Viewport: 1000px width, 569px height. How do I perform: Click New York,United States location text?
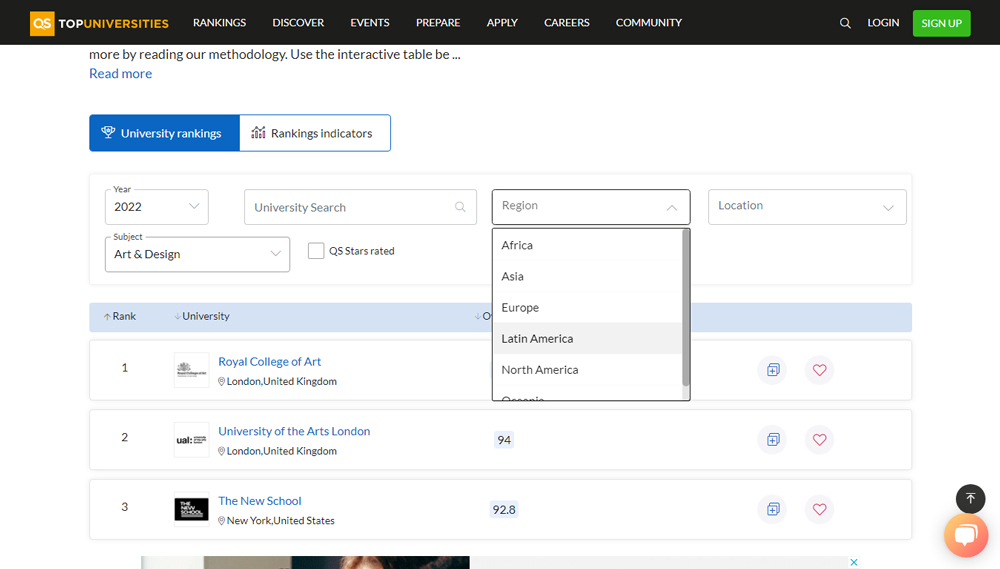tap(281, 521)
